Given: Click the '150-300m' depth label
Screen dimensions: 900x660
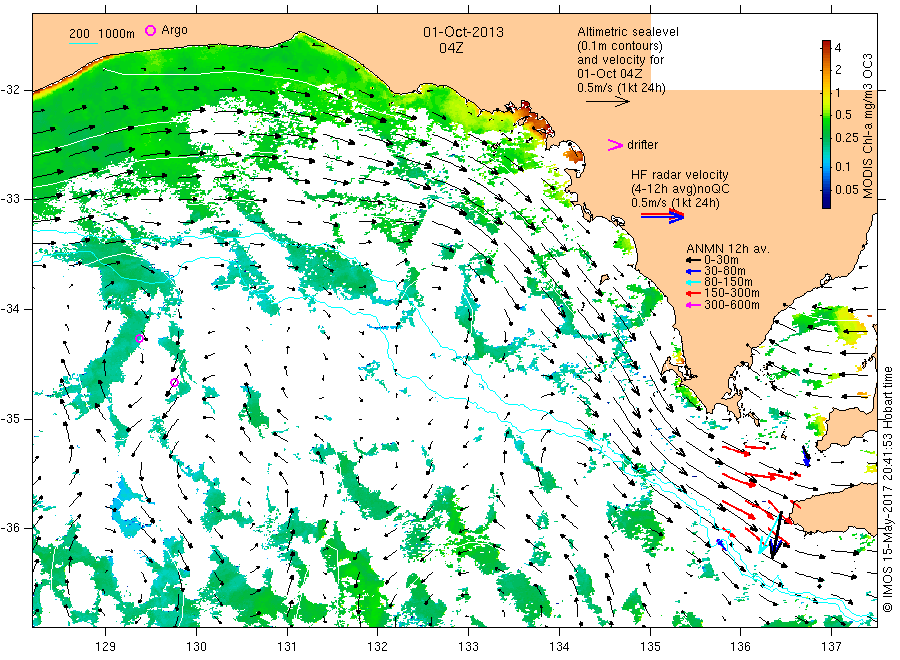Looking at the screenshot, I should coord(732,293).
